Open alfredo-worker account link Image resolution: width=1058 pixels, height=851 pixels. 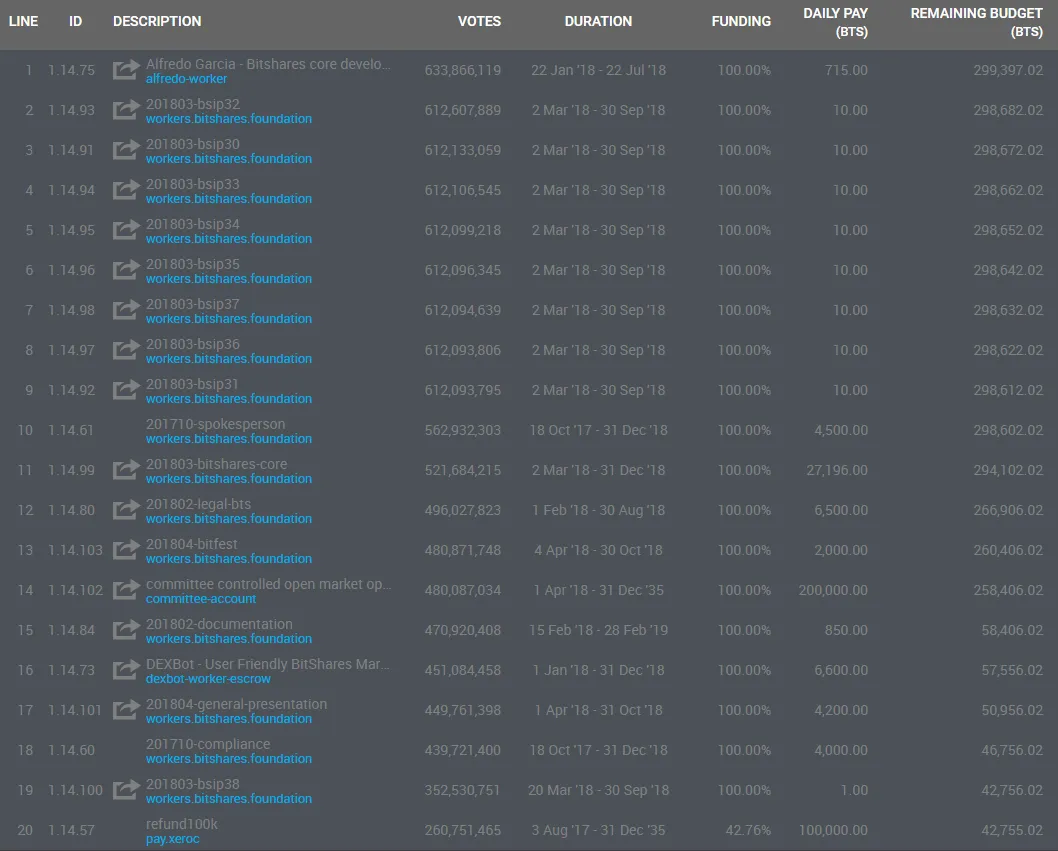(x=186, y=79)
